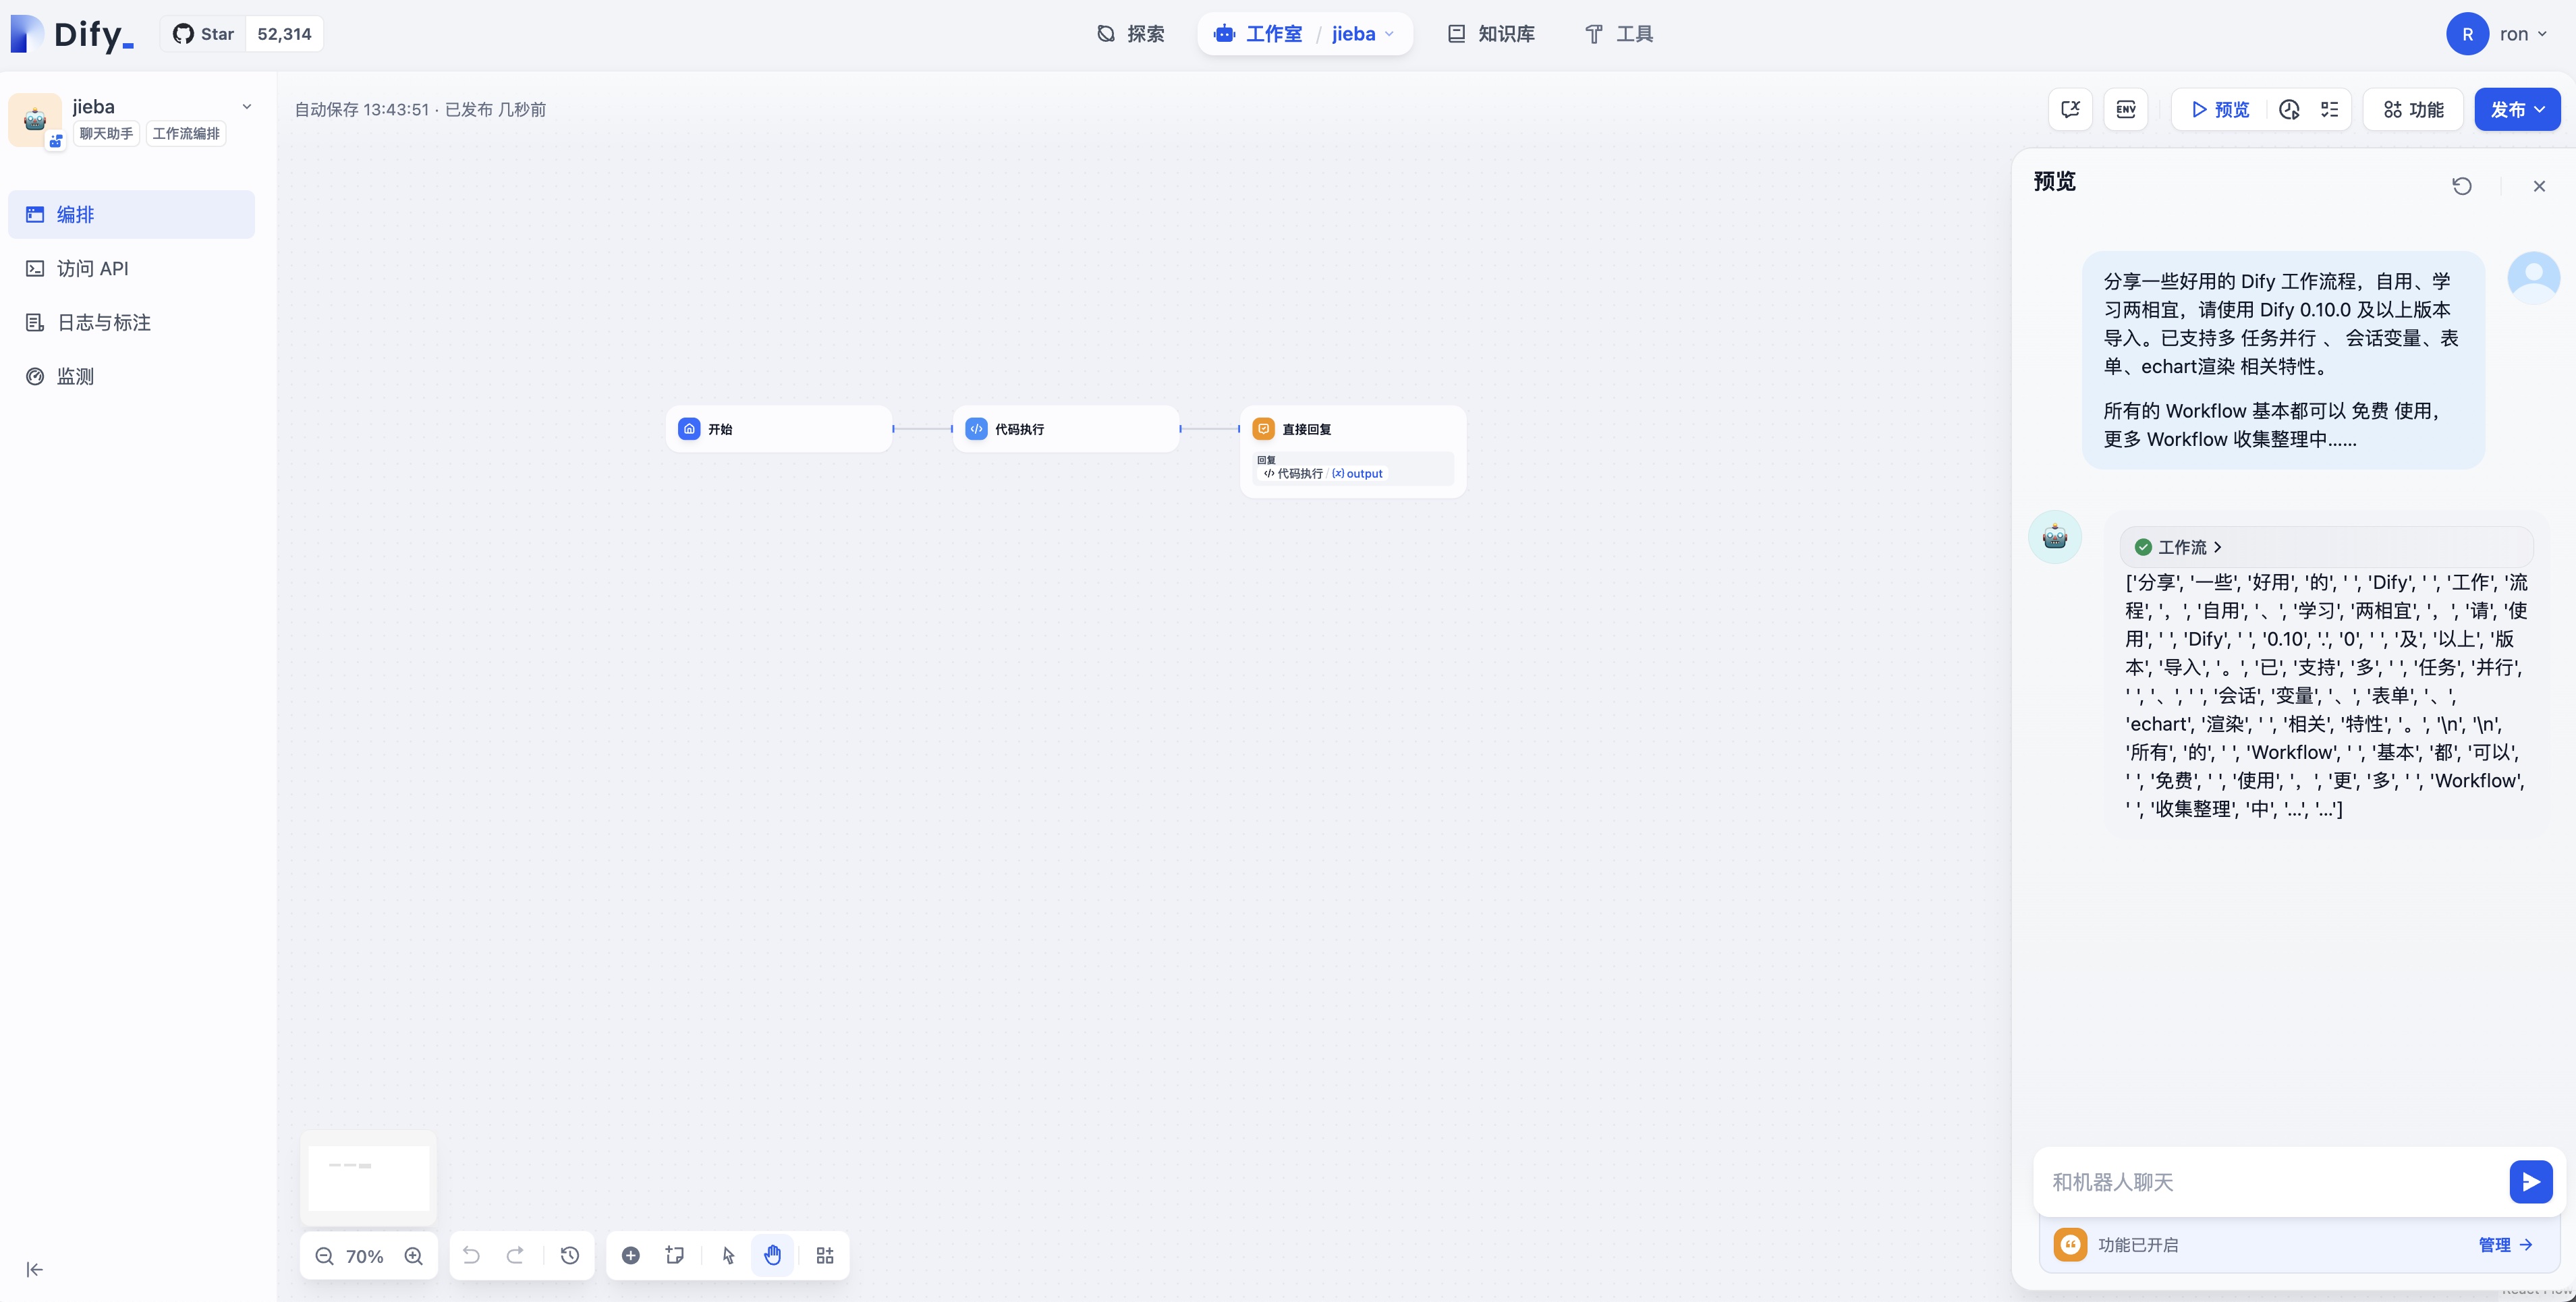Send the chat message arrow button
Viewport: 2576px width, 1302px height.
(x=2530, y=1182)
